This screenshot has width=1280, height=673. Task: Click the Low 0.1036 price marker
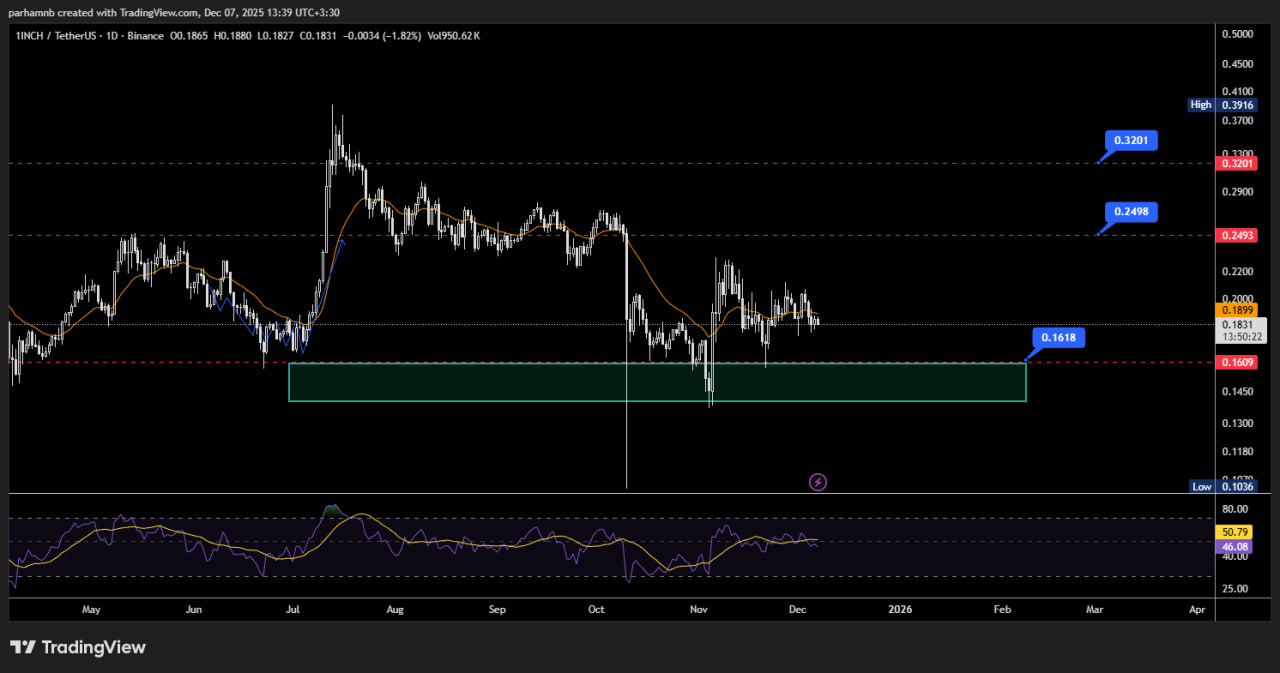tap(1222, 486)
